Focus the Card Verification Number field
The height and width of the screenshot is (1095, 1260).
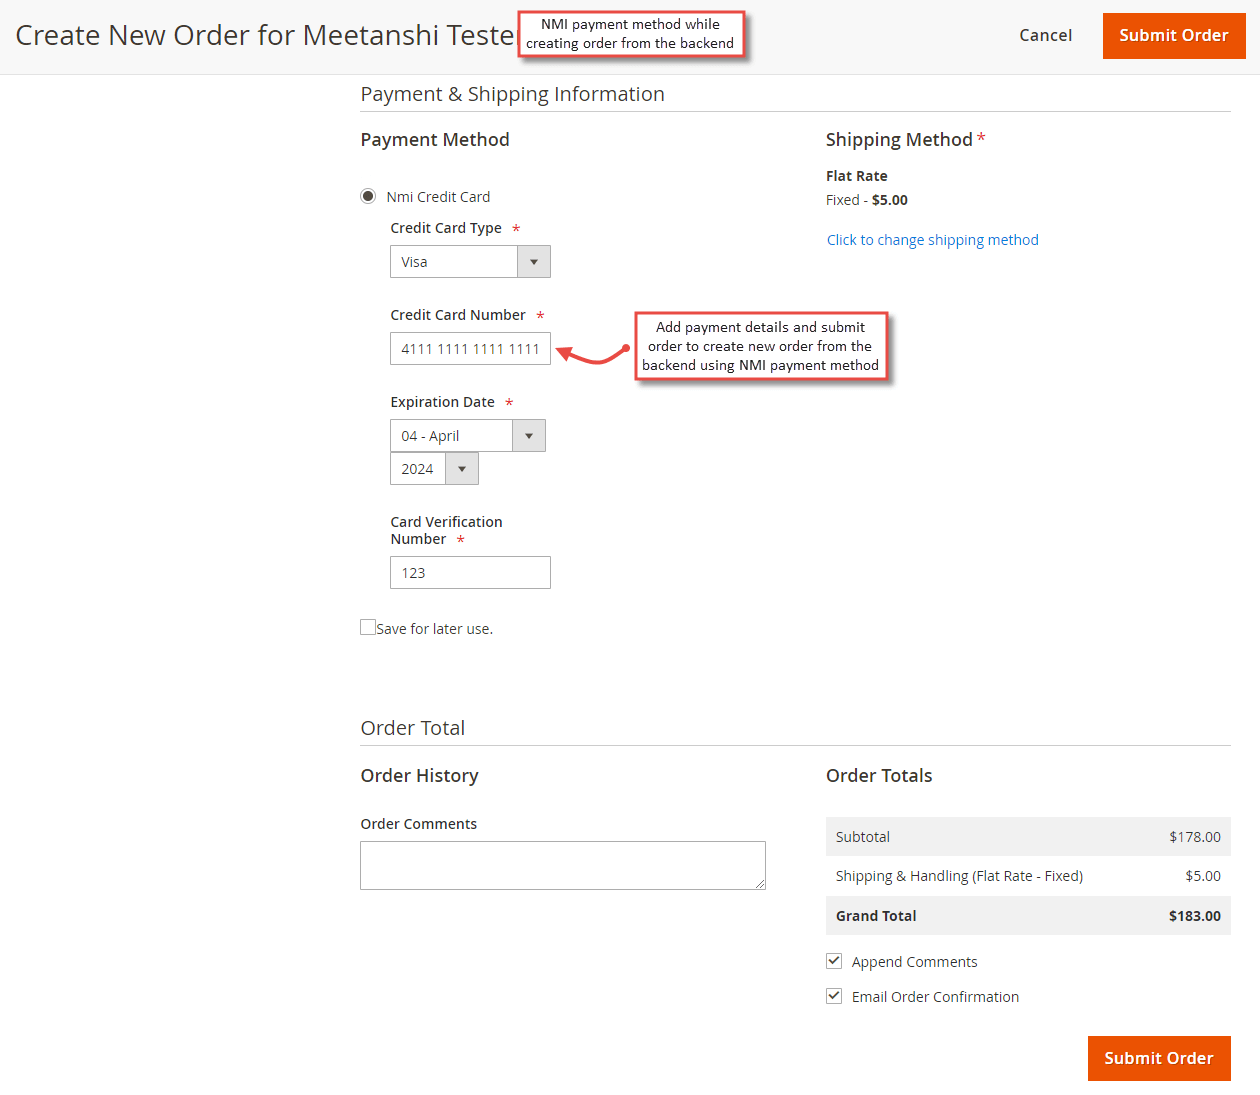point(470,572)
